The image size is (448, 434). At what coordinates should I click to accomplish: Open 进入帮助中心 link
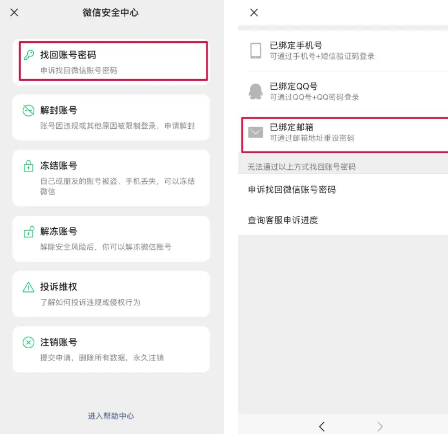tap(111, 416)
